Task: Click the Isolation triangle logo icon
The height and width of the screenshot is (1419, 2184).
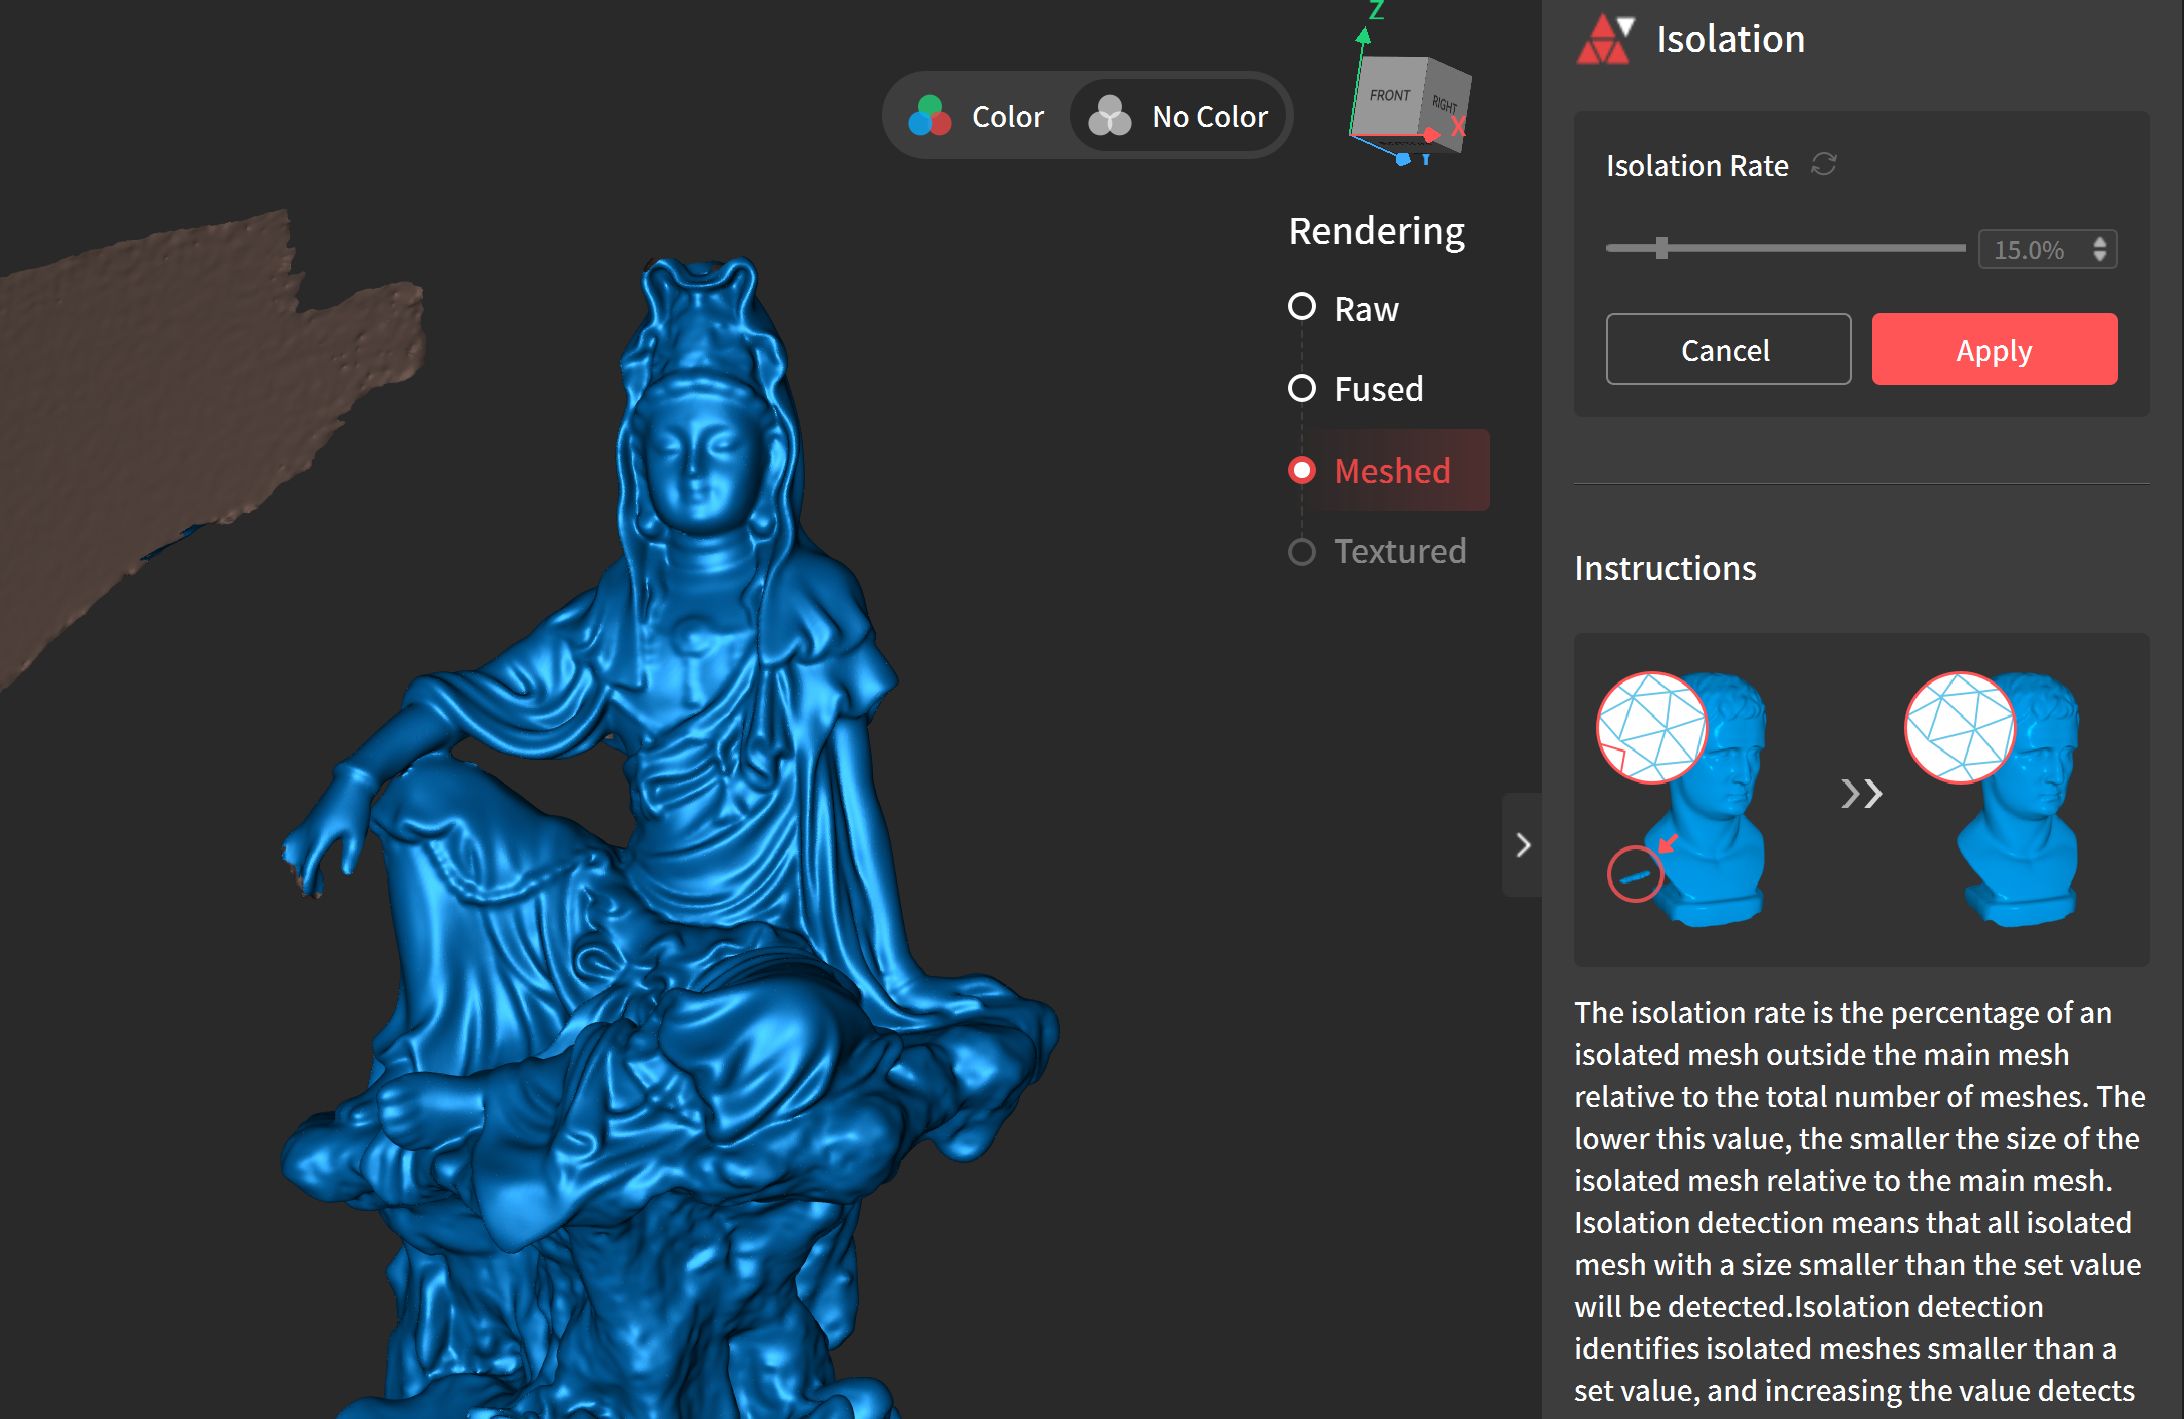Action: [1604, 40]
